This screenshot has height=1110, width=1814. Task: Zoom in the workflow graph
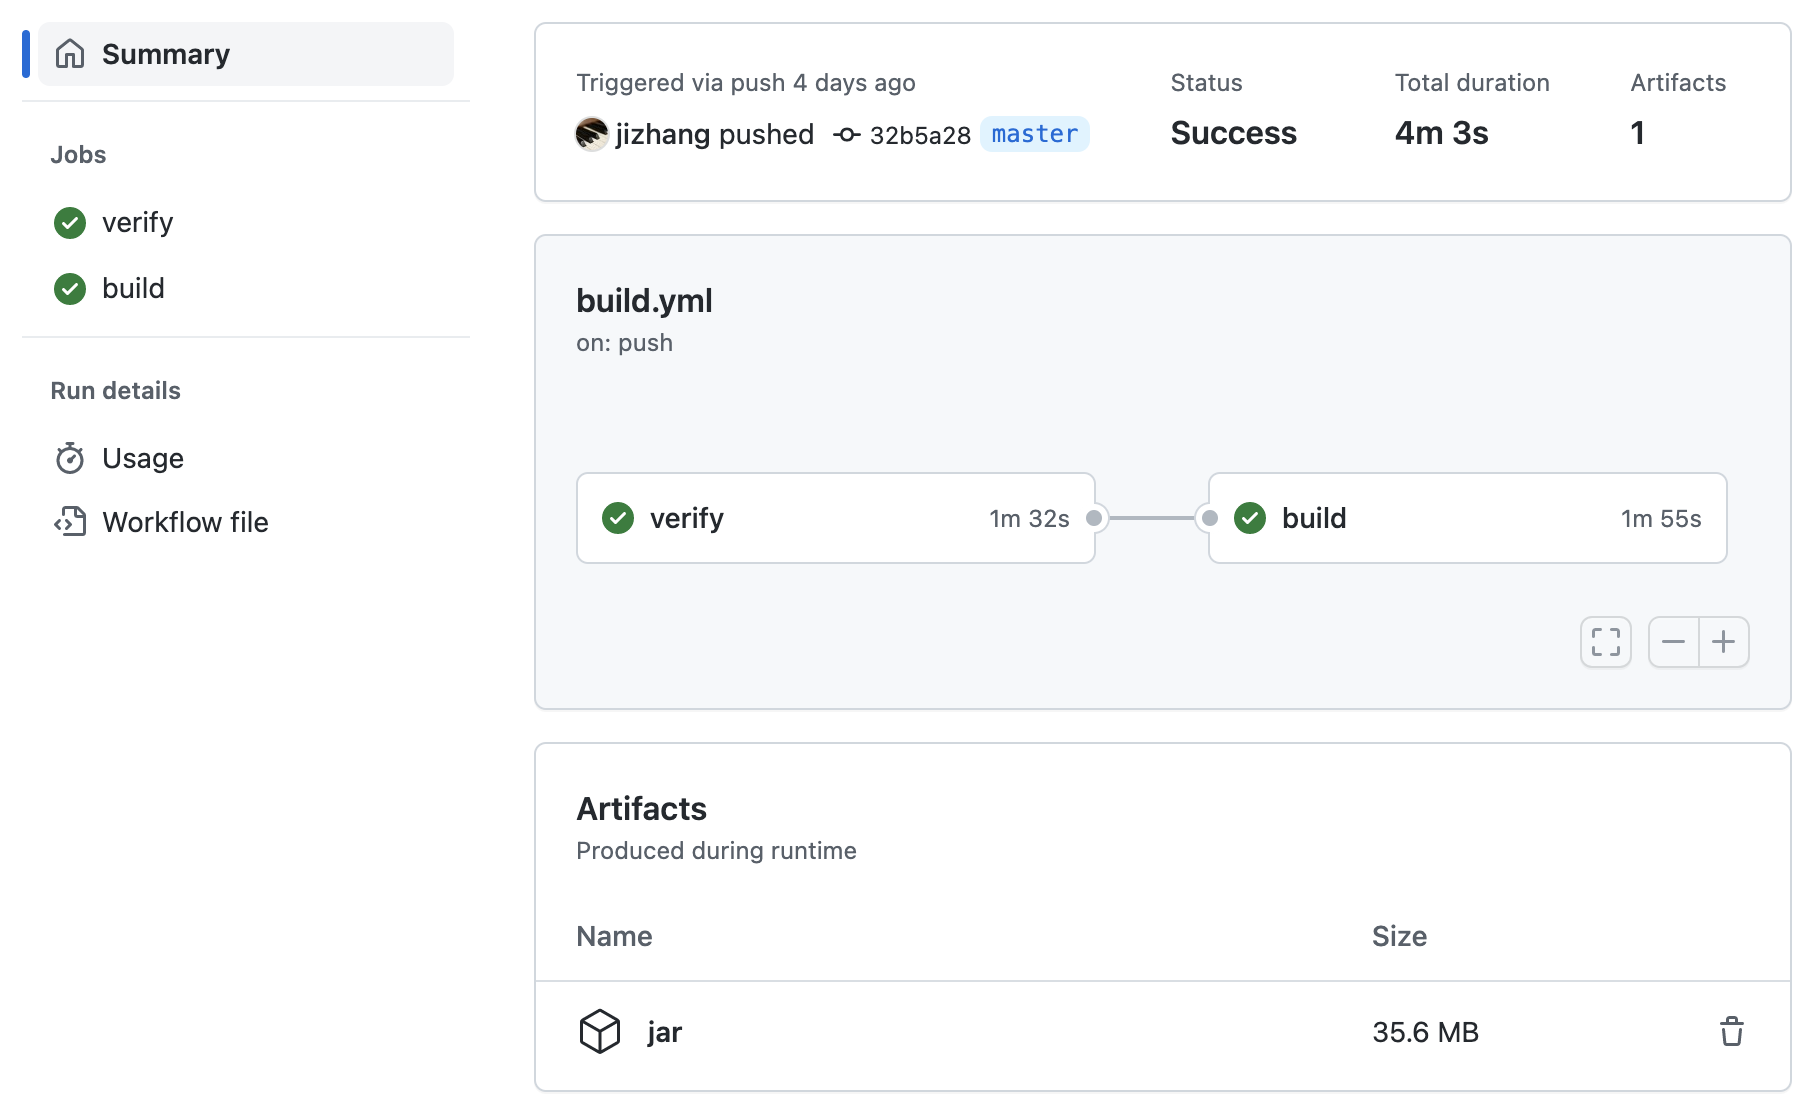1723,642
